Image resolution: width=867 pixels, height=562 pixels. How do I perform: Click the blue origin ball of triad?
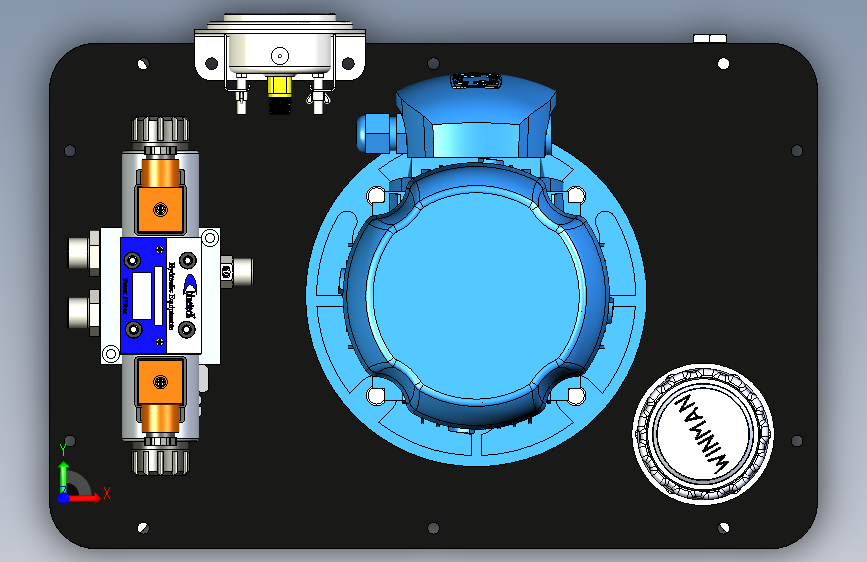(x=64, y=498)
